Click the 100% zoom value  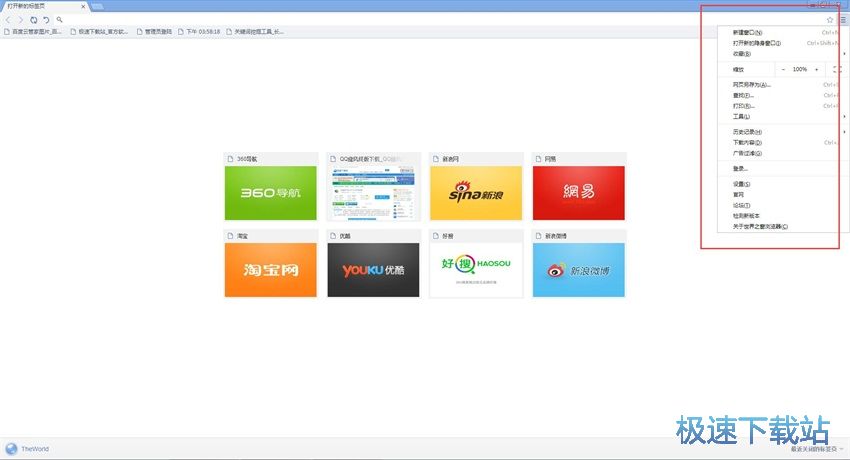coord(800,69)
